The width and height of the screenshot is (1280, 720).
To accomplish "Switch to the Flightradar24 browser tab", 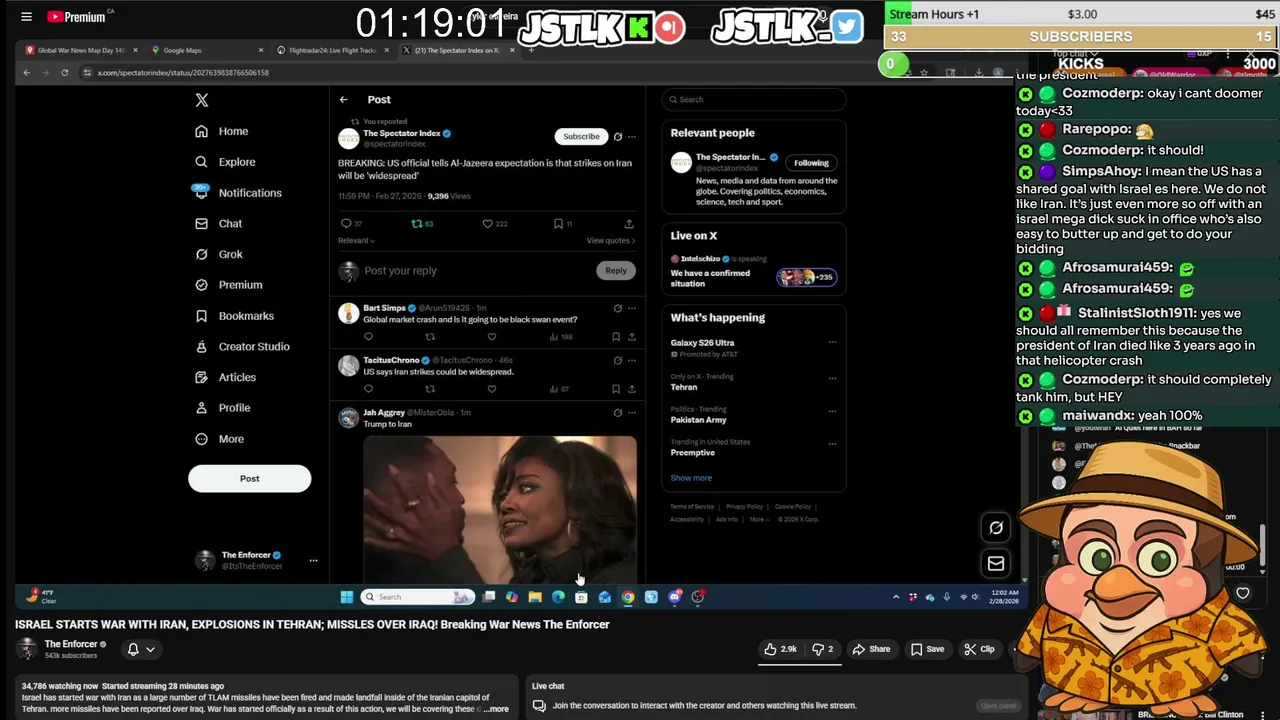I will (x=332, y=50).
